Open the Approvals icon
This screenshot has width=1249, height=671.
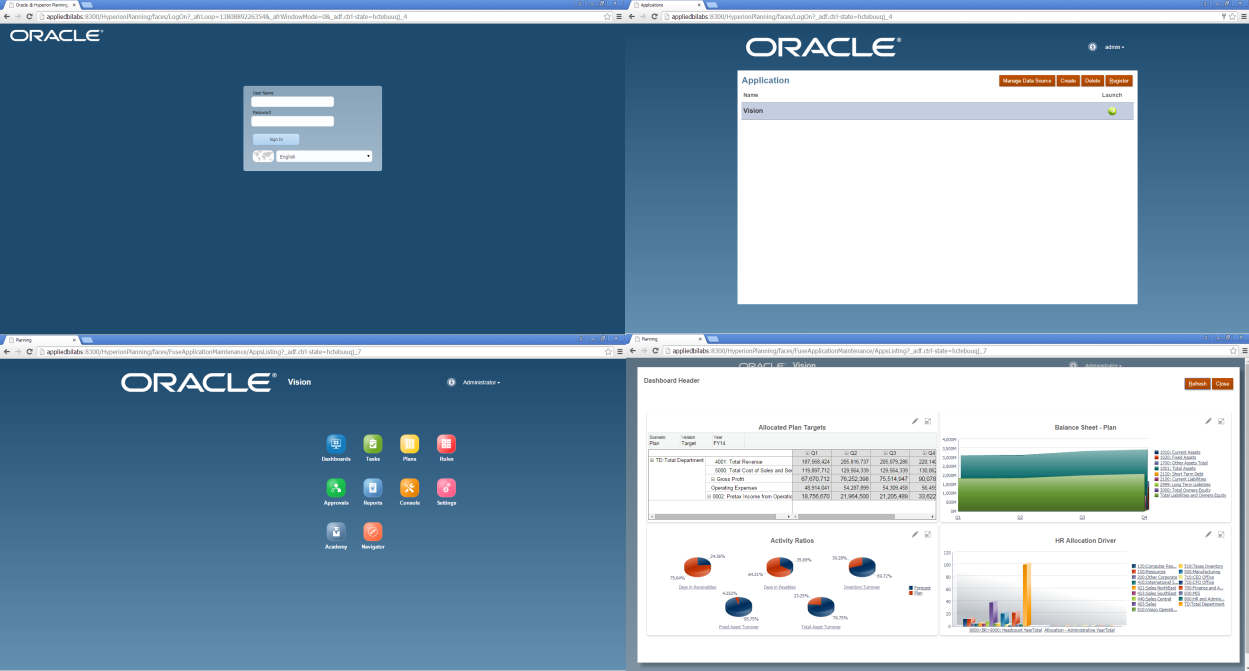(335, 487)
